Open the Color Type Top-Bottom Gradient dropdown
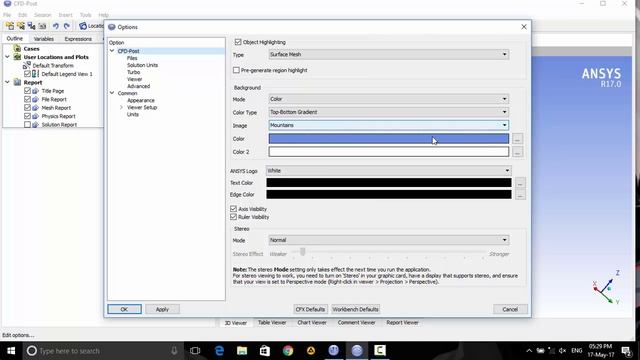This screenshot has width=640, height=360. [x=389, y=112]
